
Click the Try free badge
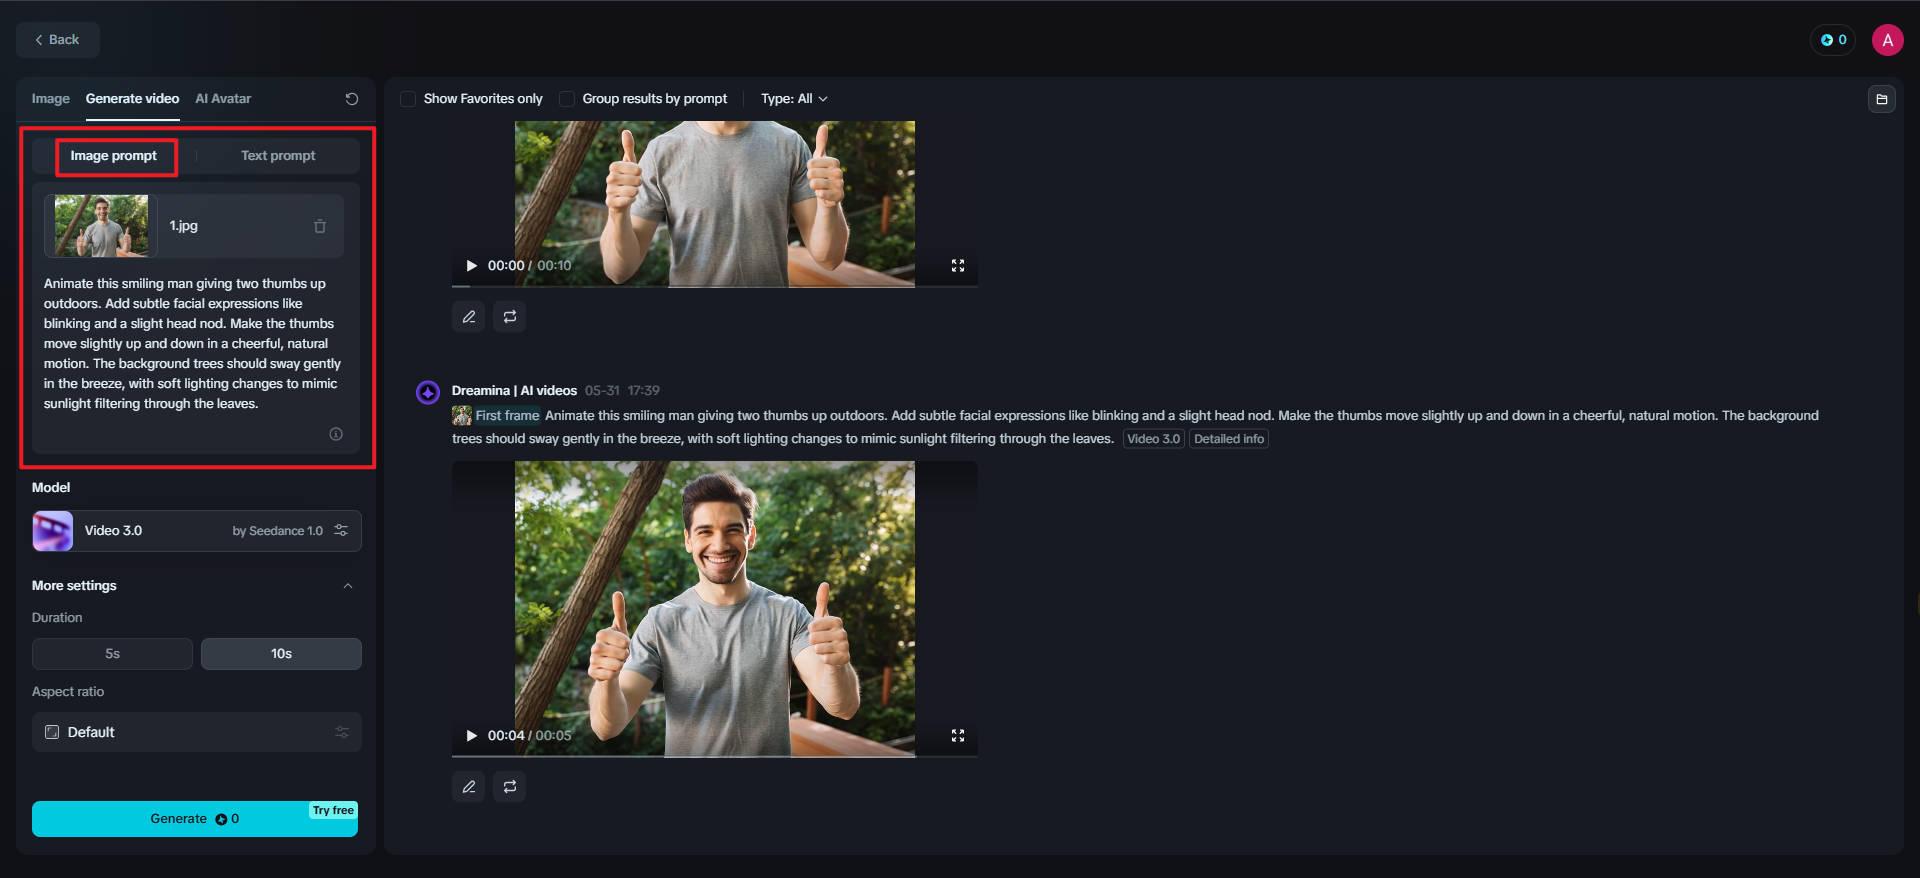point(333,811)
